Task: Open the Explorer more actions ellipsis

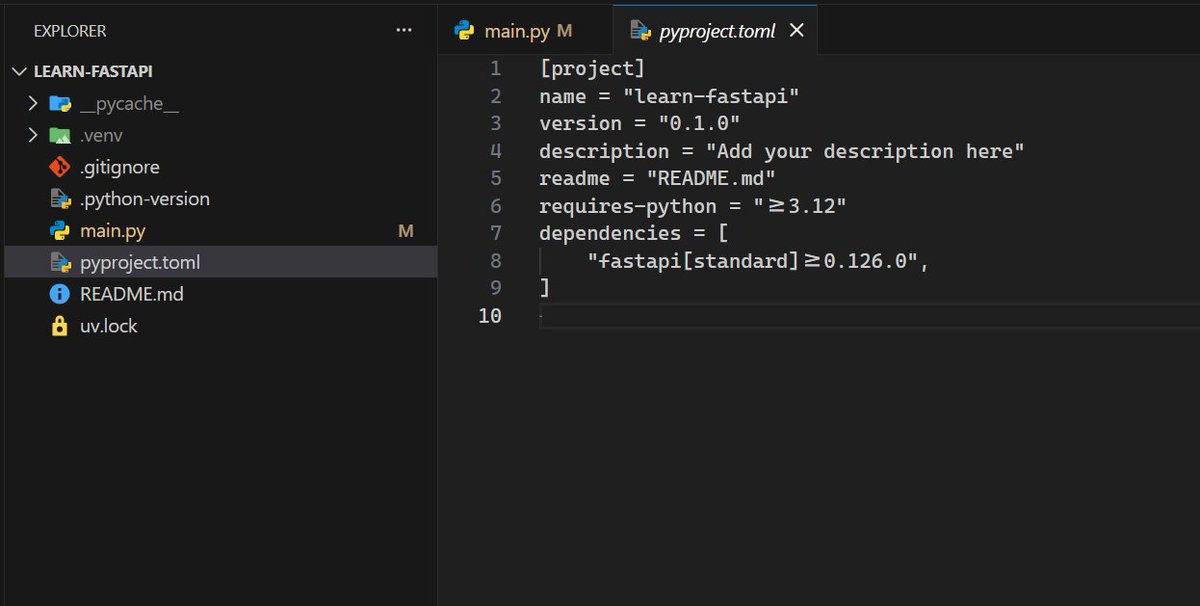Action: pyautogui.click(x=404, y=31)
